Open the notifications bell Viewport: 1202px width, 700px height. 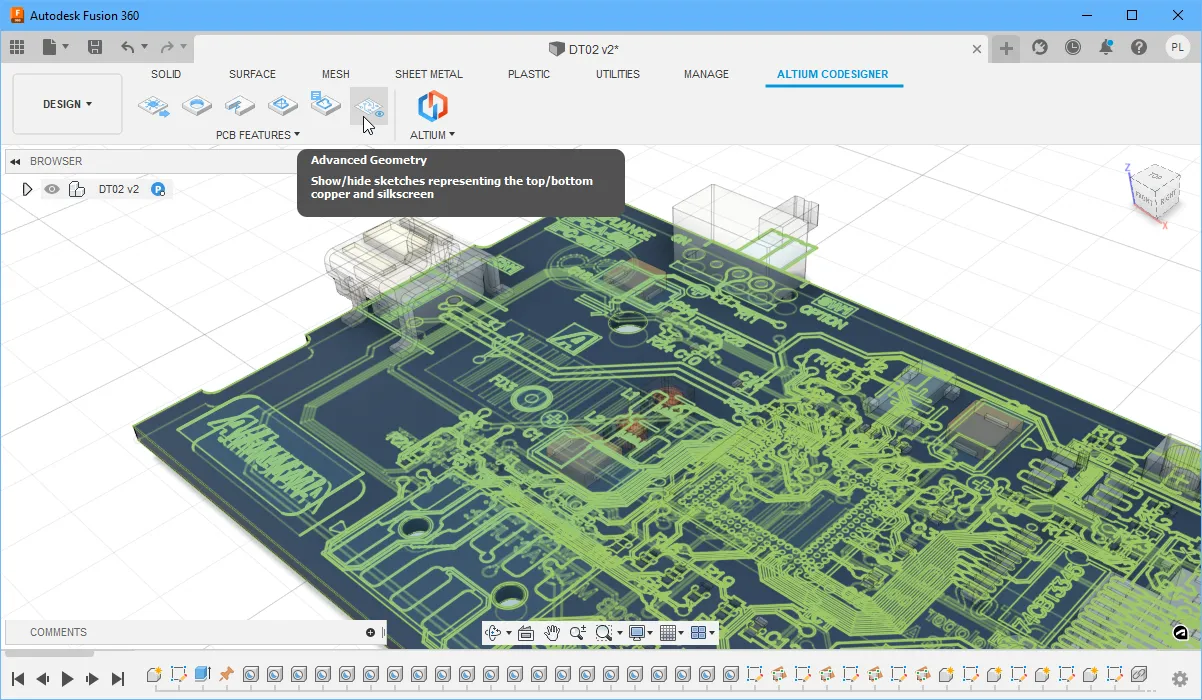(x=1106, y=47)
